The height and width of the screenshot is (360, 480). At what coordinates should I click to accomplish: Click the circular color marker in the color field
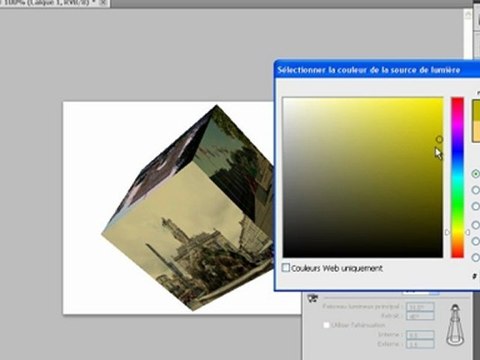439,139
